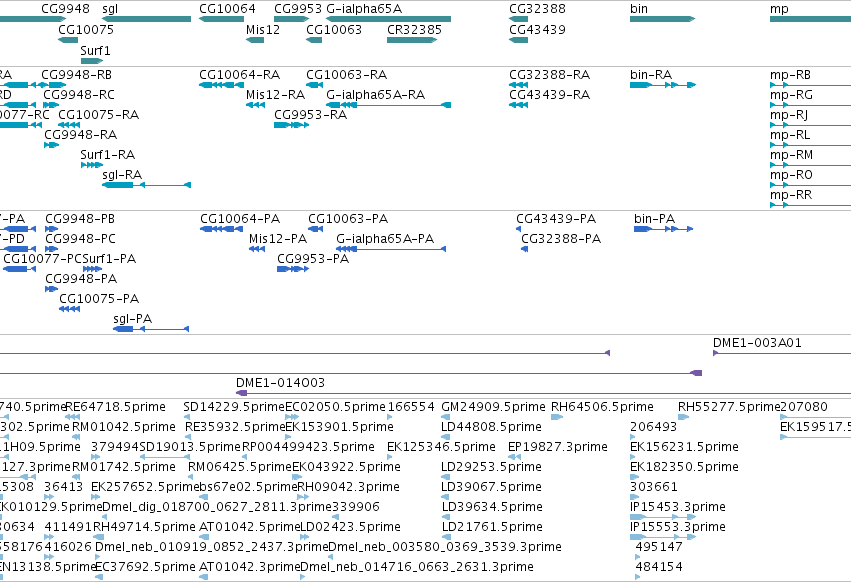Click the mp gene label
This screenshot has height=582, width=851.
click(779, 9)
